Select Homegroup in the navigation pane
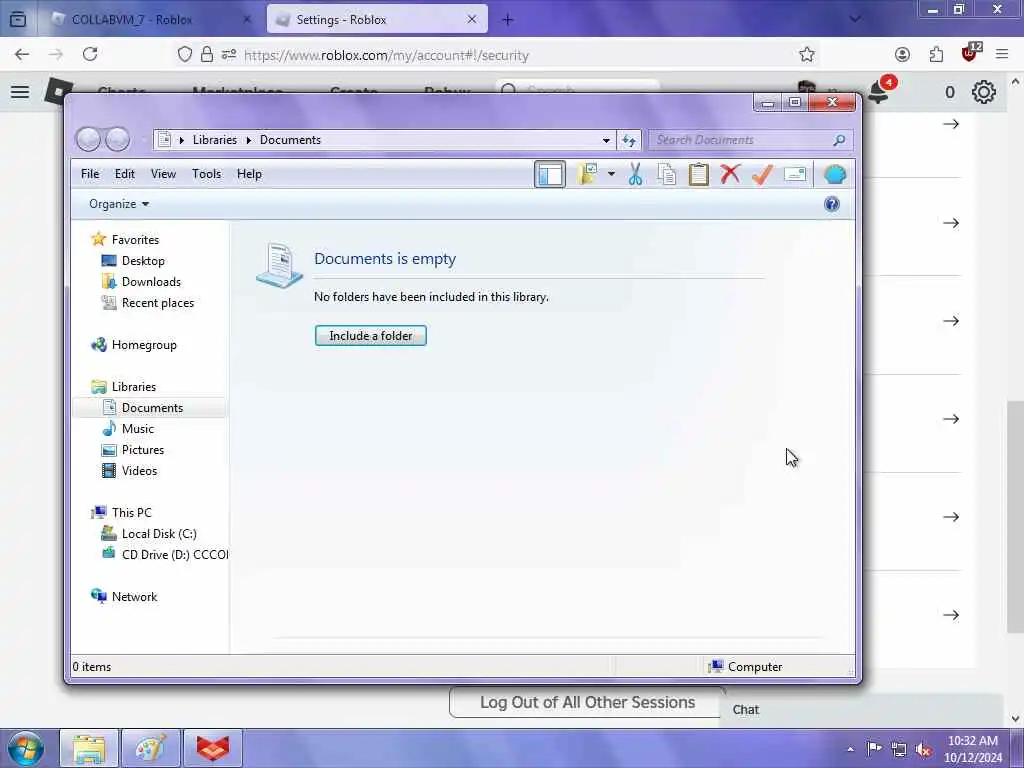 [134, 345]
